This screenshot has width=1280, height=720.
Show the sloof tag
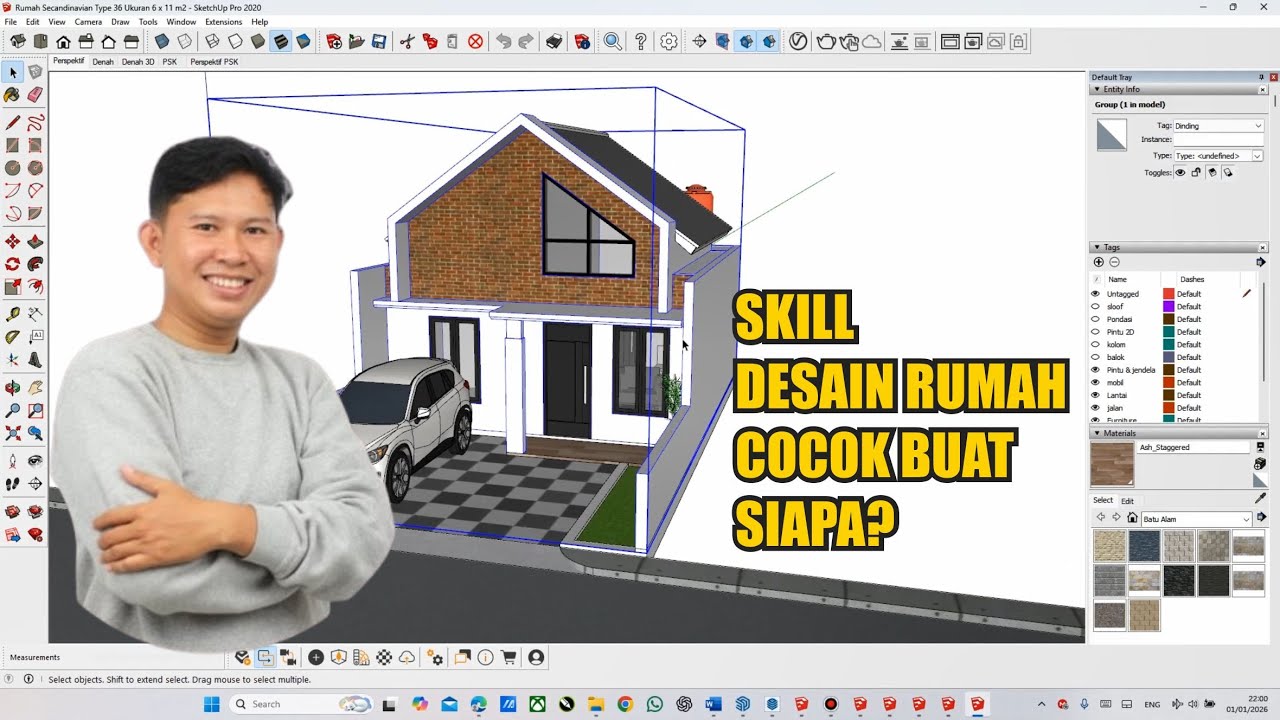point(1096,307)
